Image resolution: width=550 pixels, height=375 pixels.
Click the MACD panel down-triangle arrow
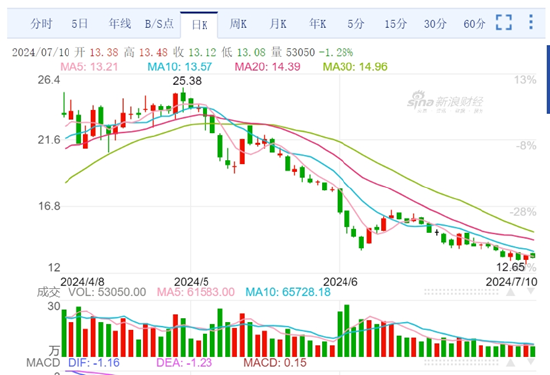(x=531, y=362)
